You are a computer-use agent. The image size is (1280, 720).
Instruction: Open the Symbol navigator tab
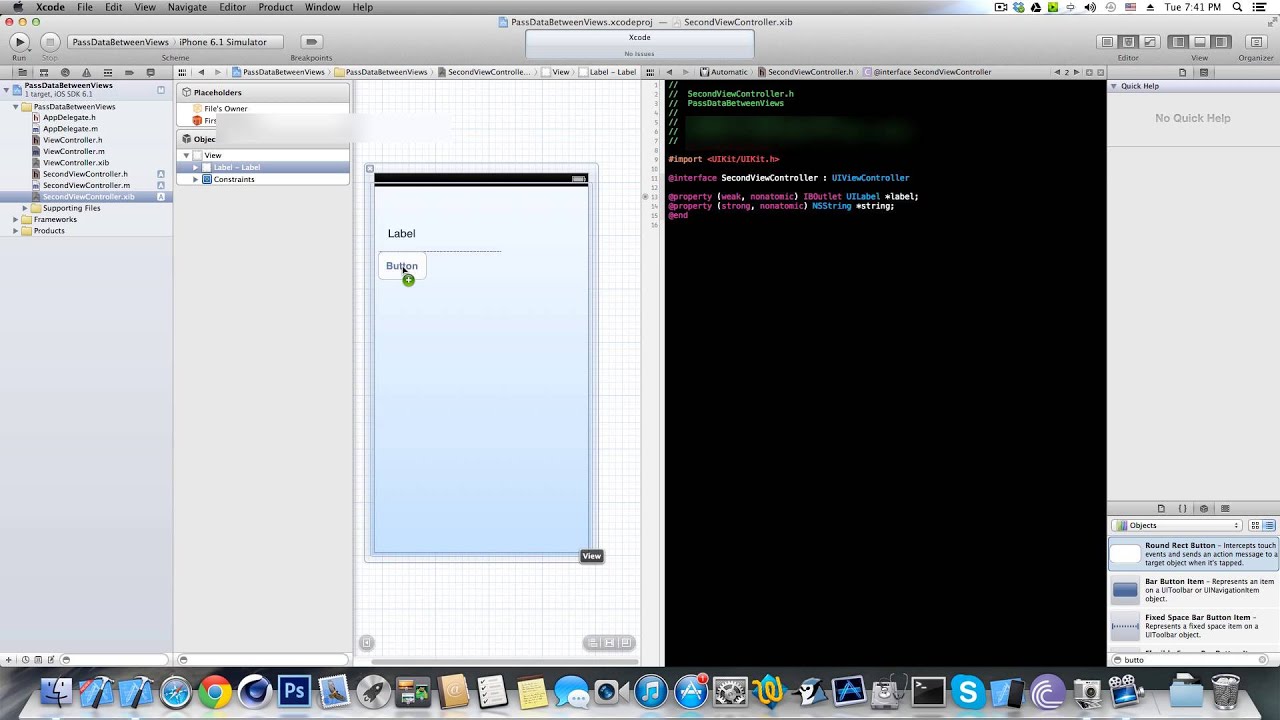pos(44,72)
